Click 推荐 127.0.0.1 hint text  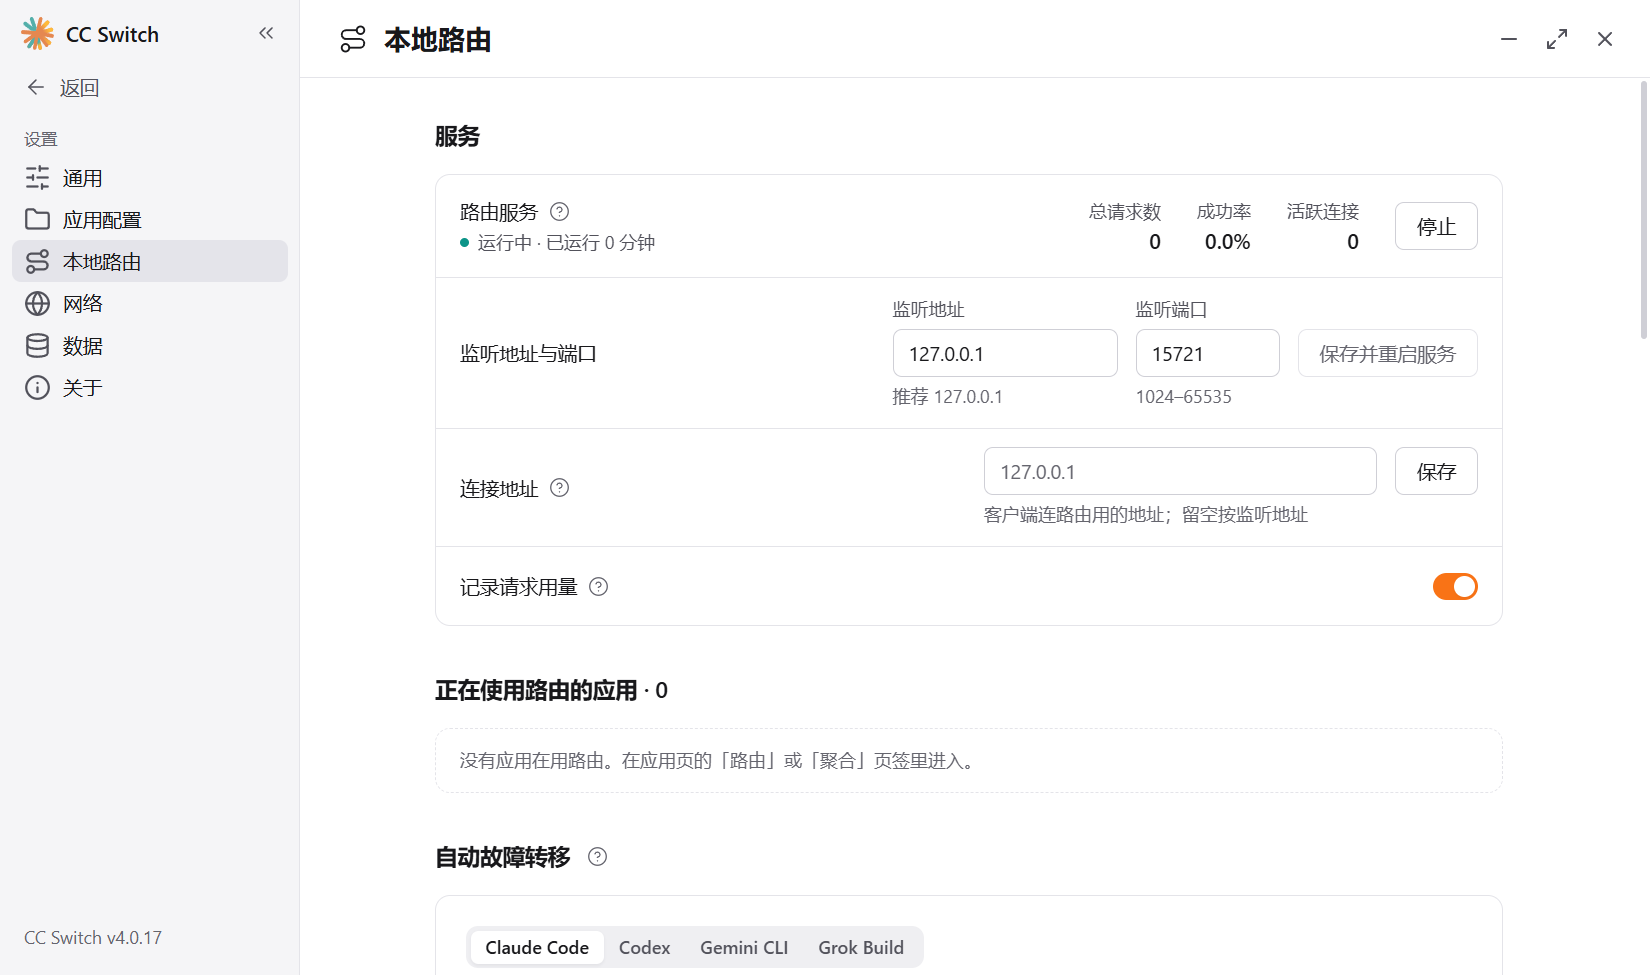pos(947,397)
